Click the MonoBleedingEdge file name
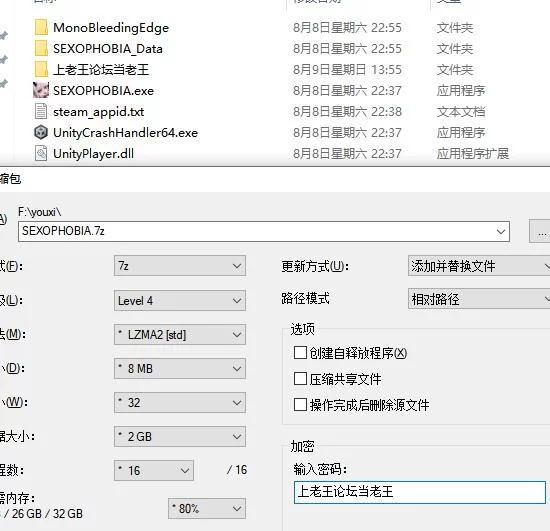The image size is (550, 531). [111, 28]
